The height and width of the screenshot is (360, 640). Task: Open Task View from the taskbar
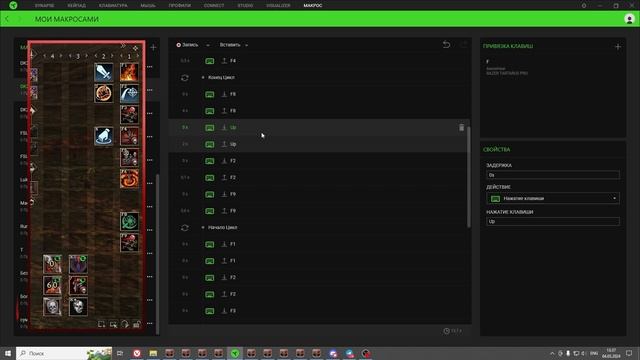click(x=120, y=353)
